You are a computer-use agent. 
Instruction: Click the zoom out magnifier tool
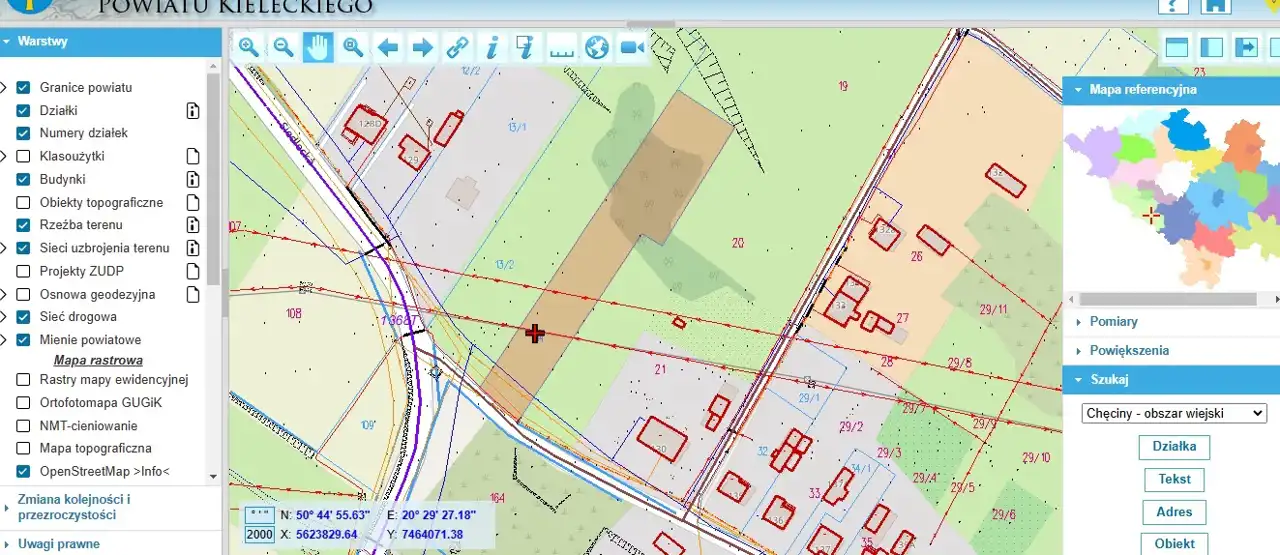point(284,47)
